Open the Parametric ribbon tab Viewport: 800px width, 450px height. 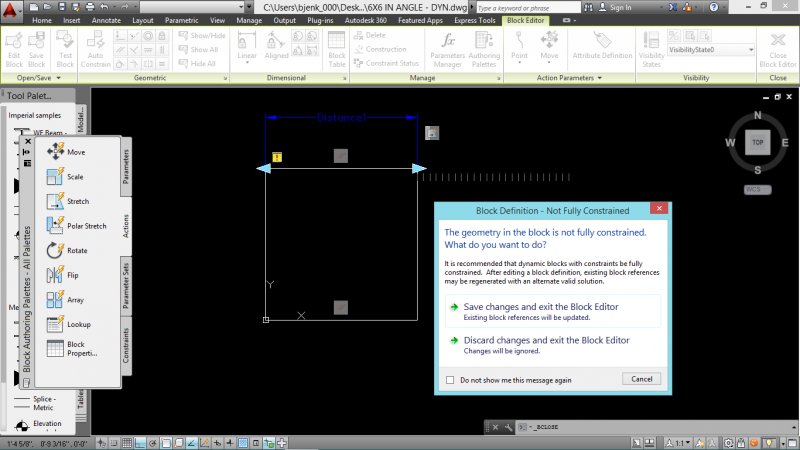pos(182,20)
